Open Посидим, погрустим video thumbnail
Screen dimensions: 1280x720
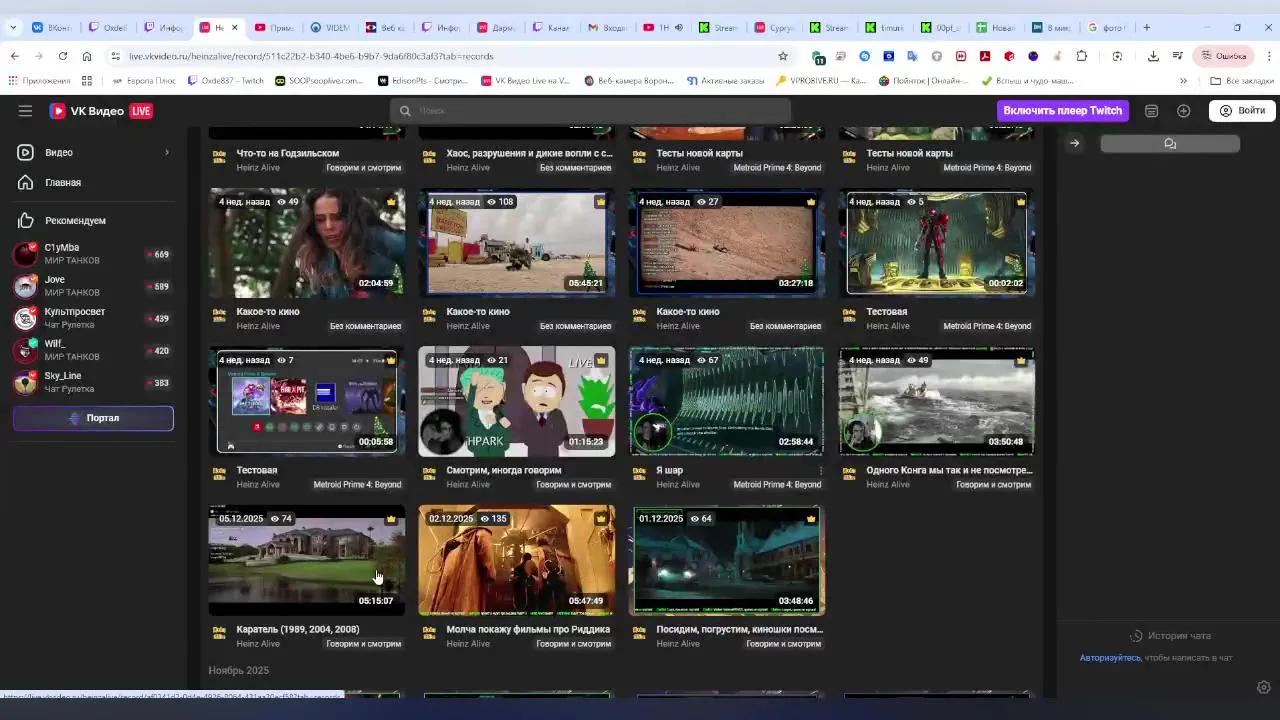[727, 560]
